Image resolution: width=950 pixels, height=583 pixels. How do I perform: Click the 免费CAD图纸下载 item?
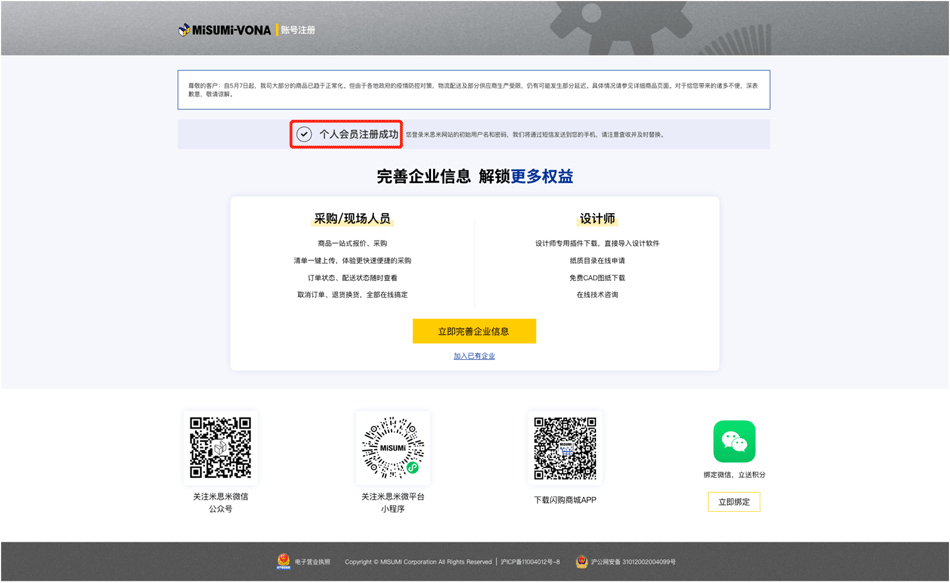pos(597,278)
